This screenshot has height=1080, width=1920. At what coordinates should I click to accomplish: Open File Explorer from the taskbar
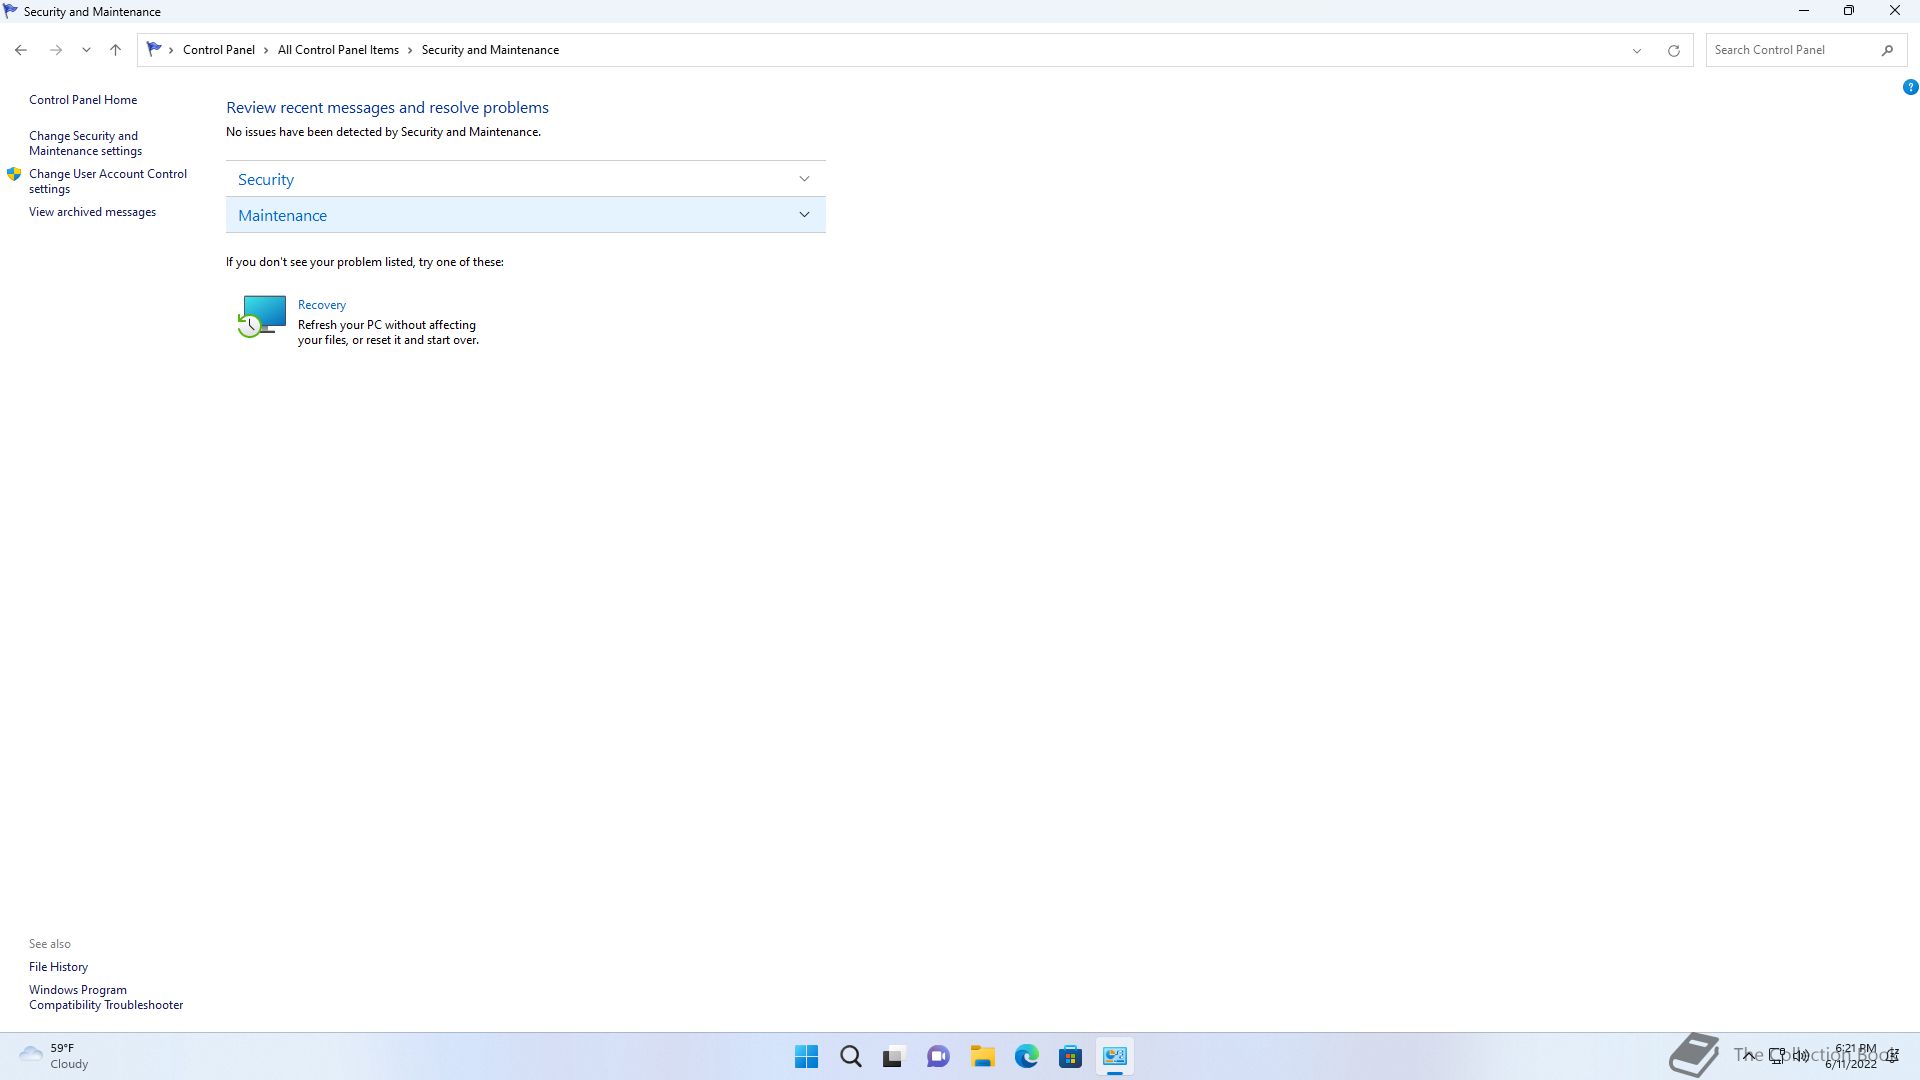(x=982, y=1056)
